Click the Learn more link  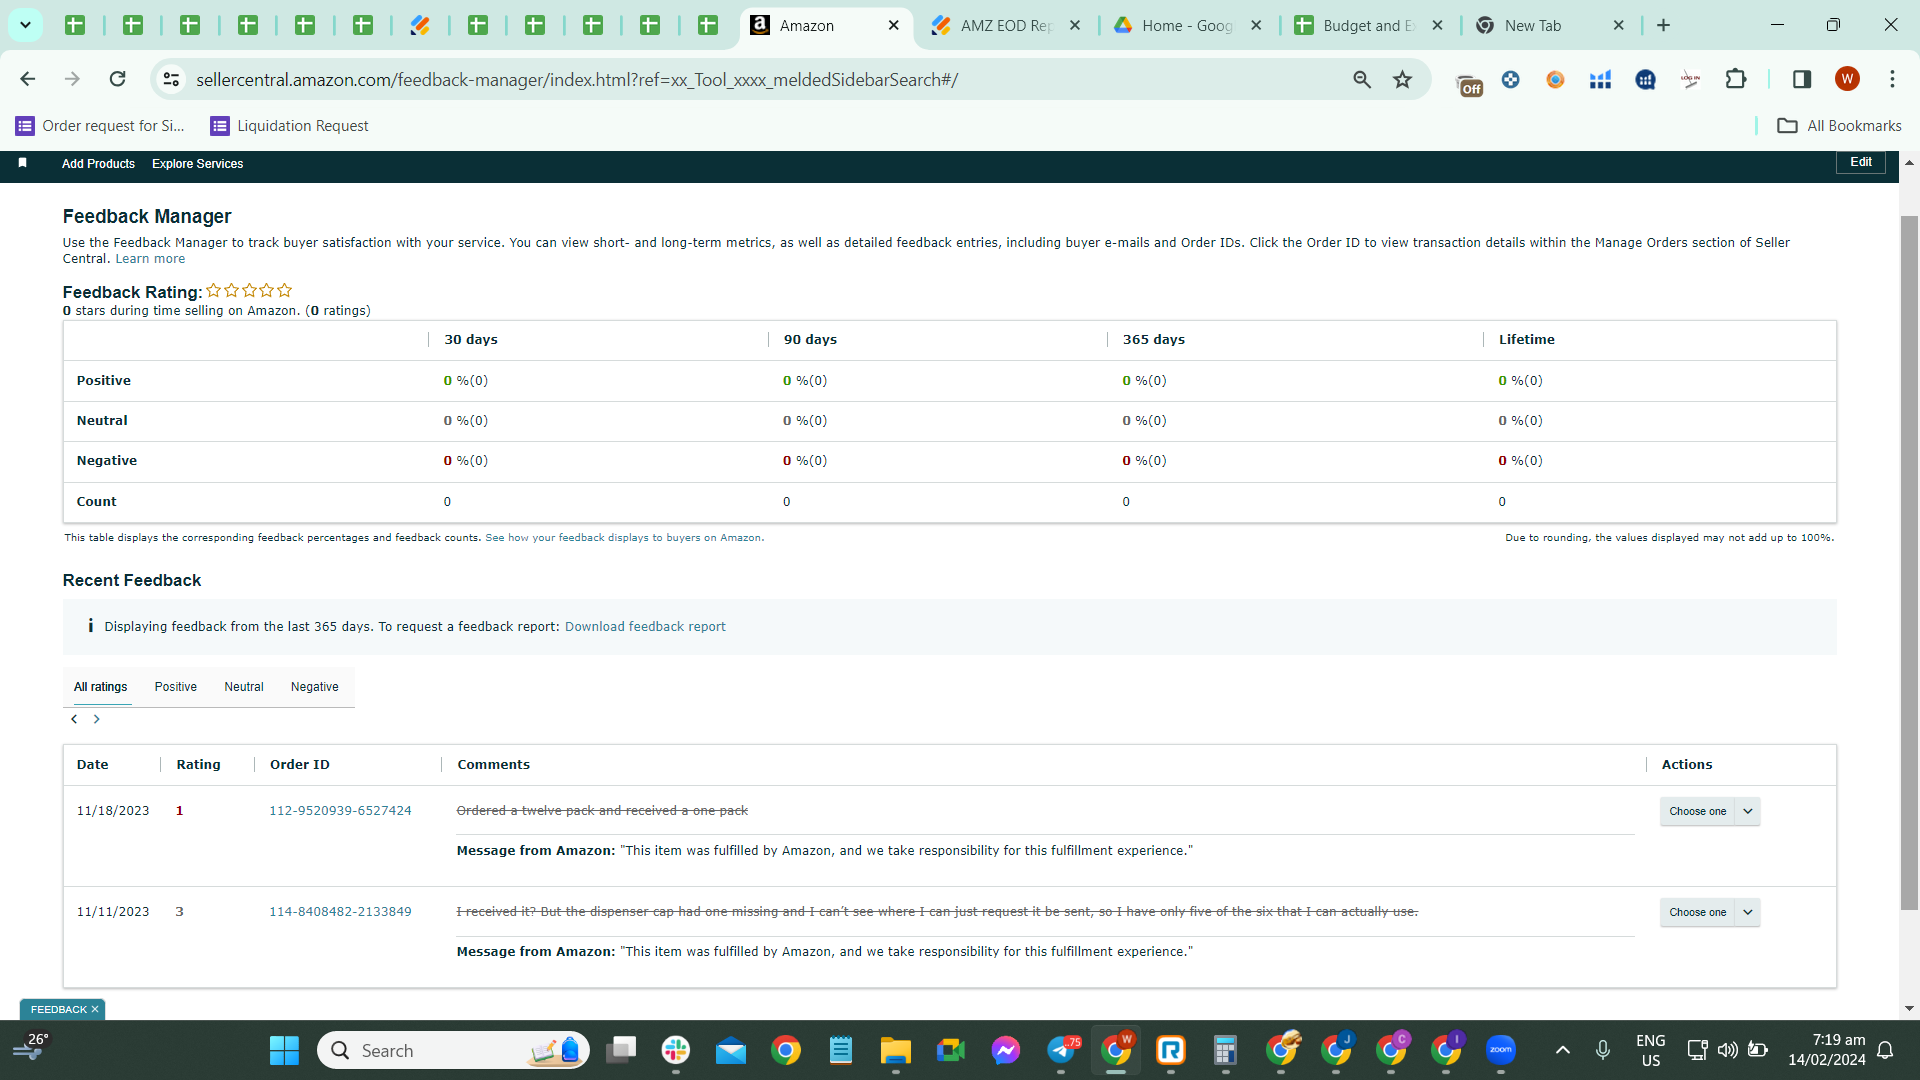click(150, 259)
